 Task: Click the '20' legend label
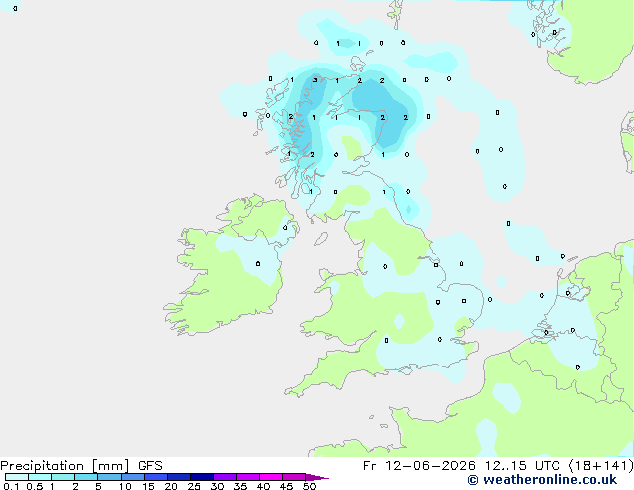(x=171, y=486)
